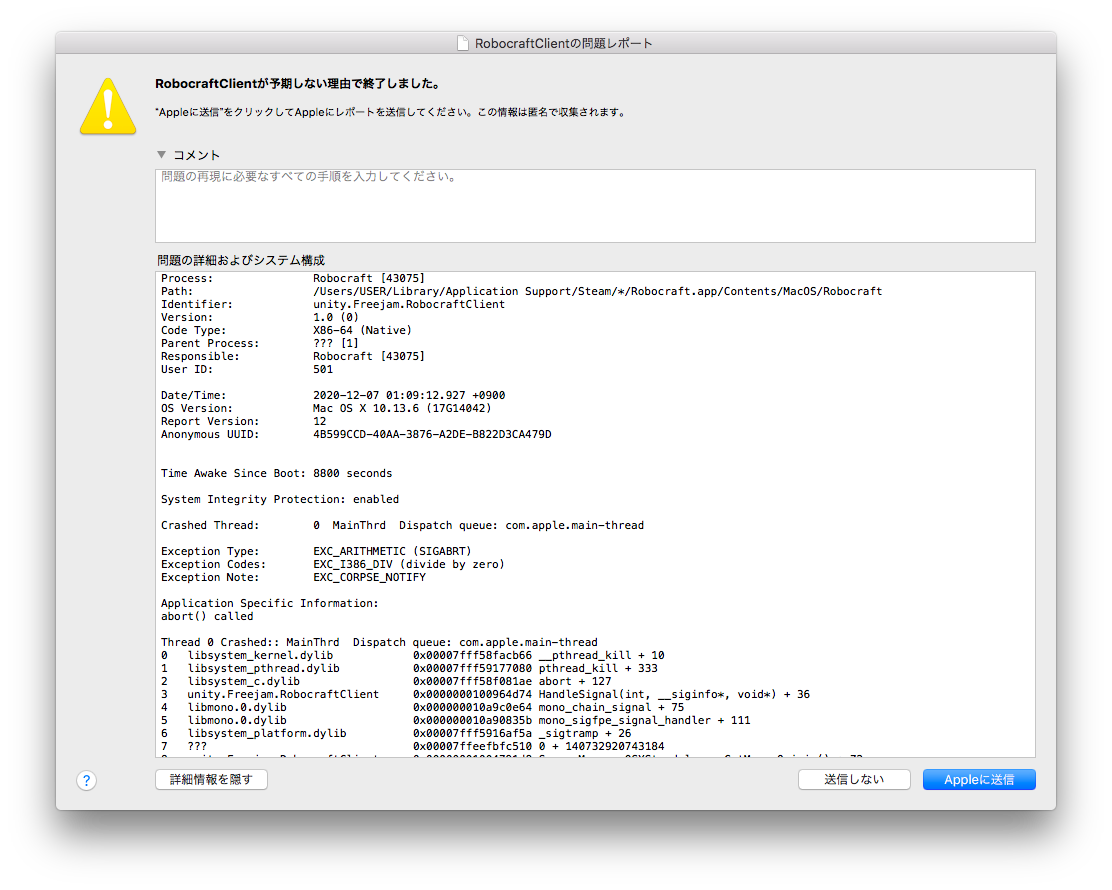Click the RobocraftClientの問題レポート window title
This screenshot has width=1112, height=890.
tap(563, 43)
